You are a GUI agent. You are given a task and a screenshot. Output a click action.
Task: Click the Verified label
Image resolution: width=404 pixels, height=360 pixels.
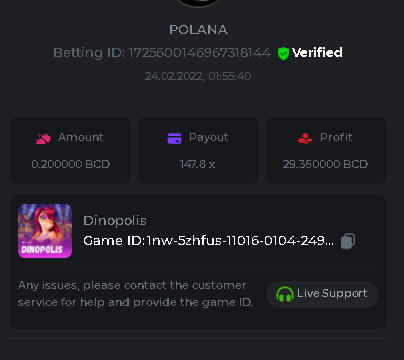coord(317,52)
